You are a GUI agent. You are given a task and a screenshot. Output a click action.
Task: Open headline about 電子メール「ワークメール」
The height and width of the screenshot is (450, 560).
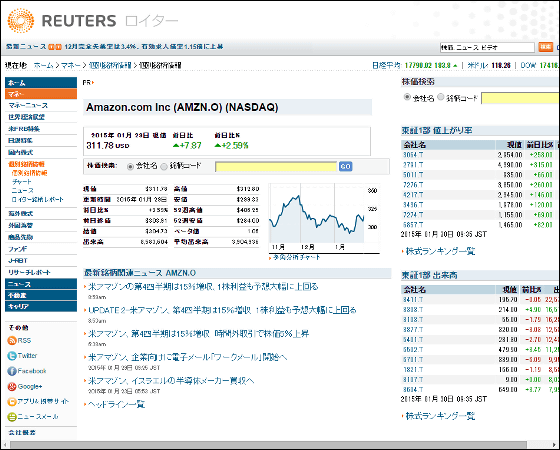[188, 357]
